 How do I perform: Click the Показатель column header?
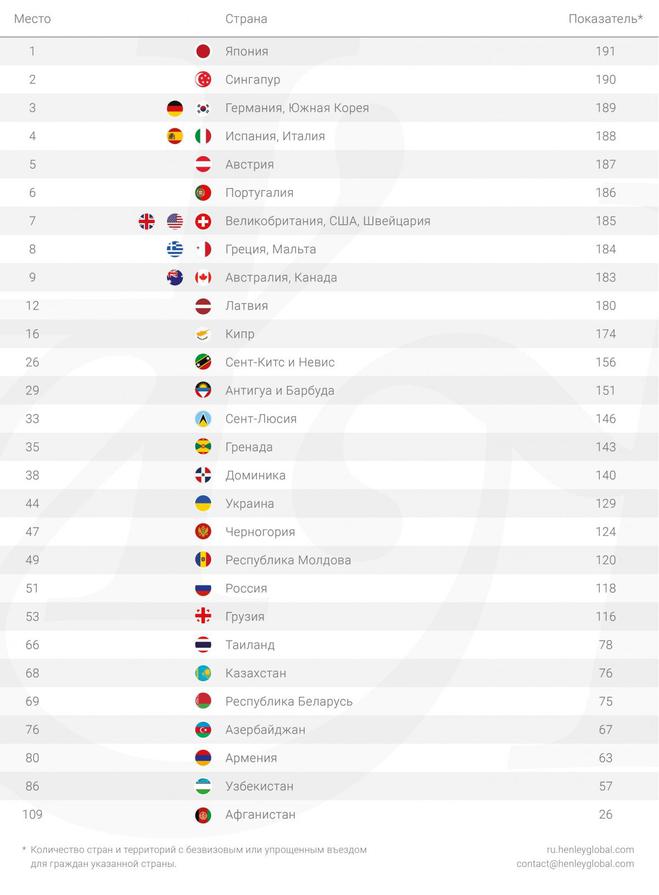605,19
